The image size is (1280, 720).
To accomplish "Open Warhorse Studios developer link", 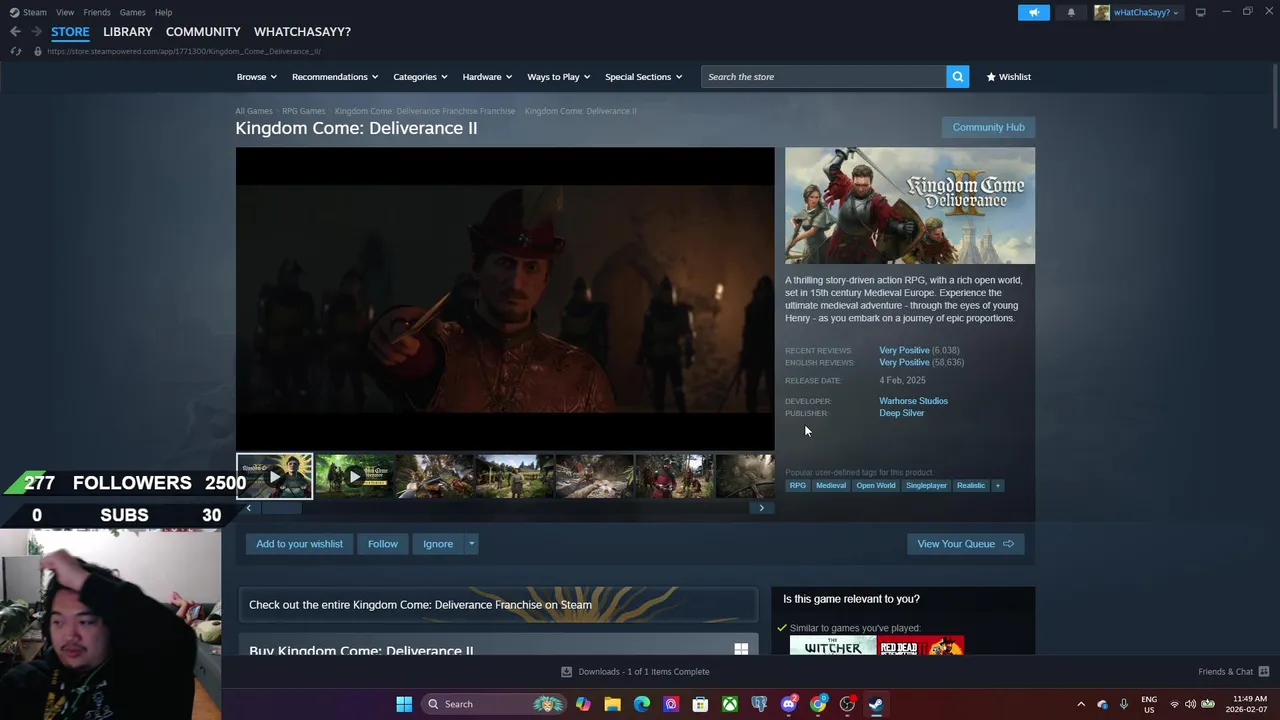I will (913, 401).
